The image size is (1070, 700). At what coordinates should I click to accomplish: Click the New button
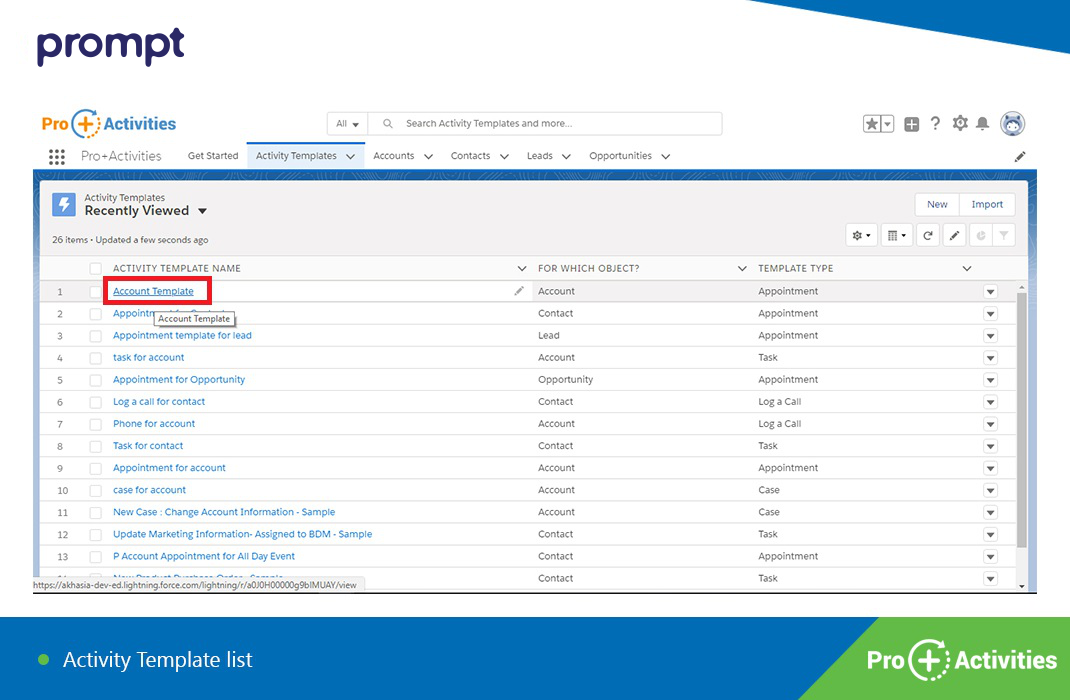click(937, 204)
